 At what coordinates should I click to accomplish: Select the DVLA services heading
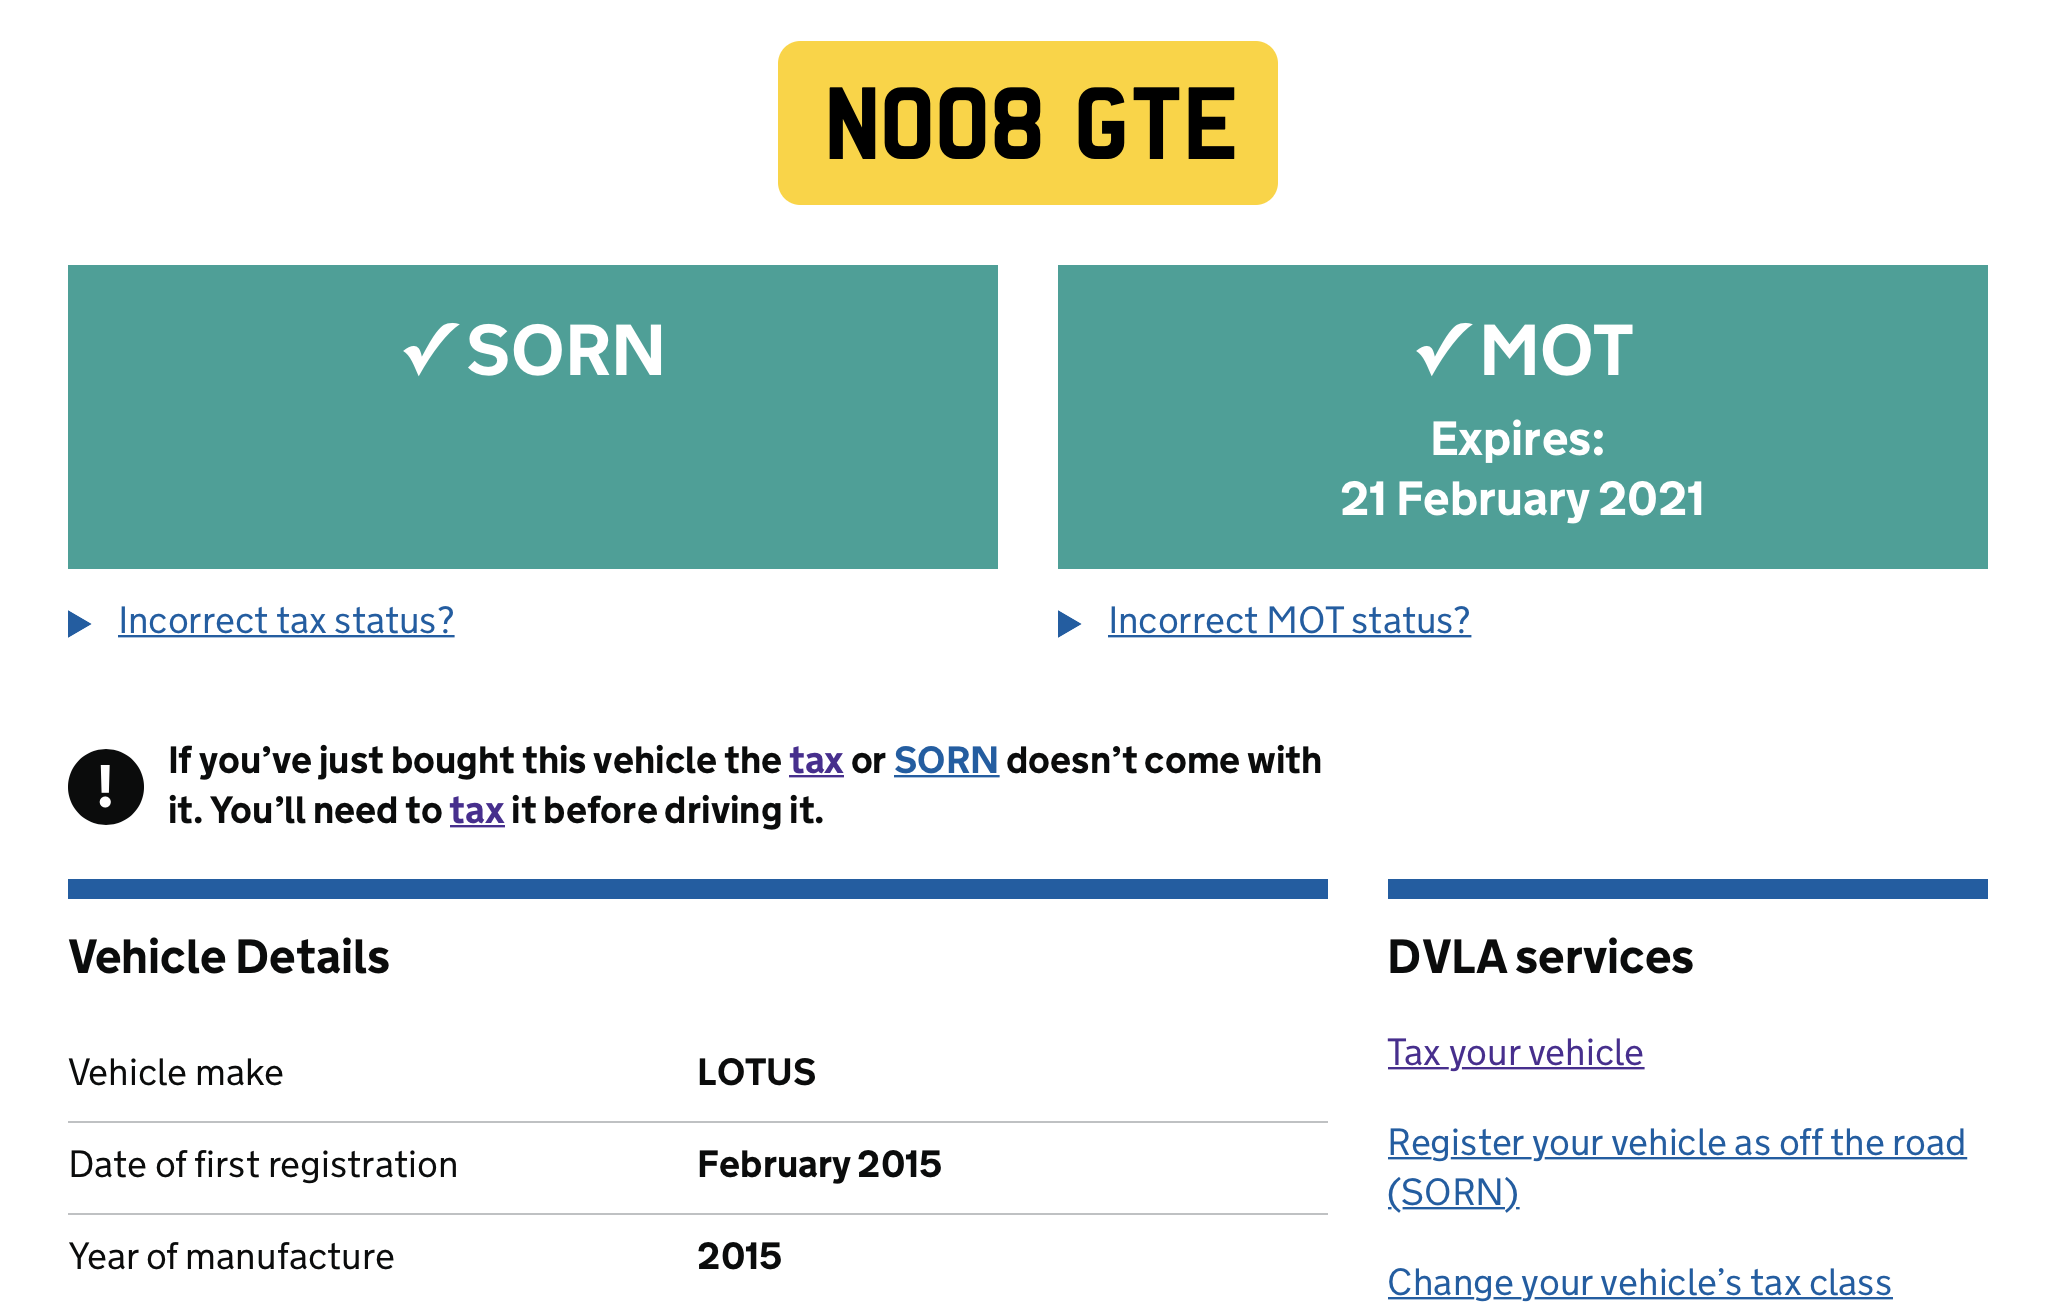tap(1540, 957)
